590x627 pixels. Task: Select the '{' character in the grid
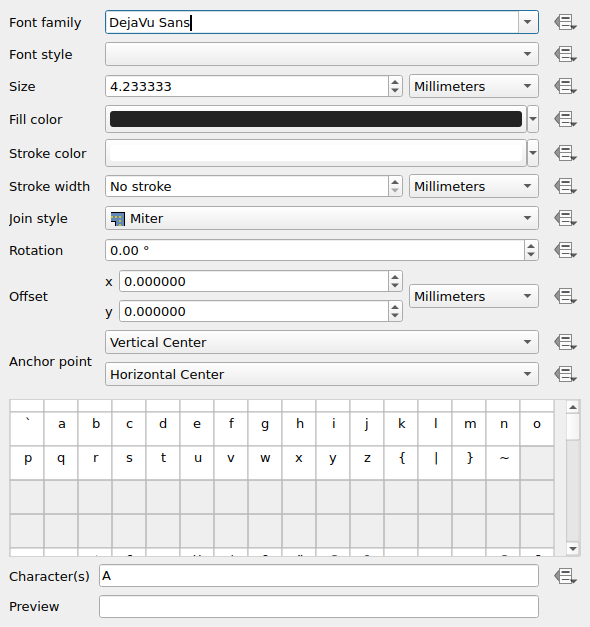pyautogui.click(x=401, y=462)
